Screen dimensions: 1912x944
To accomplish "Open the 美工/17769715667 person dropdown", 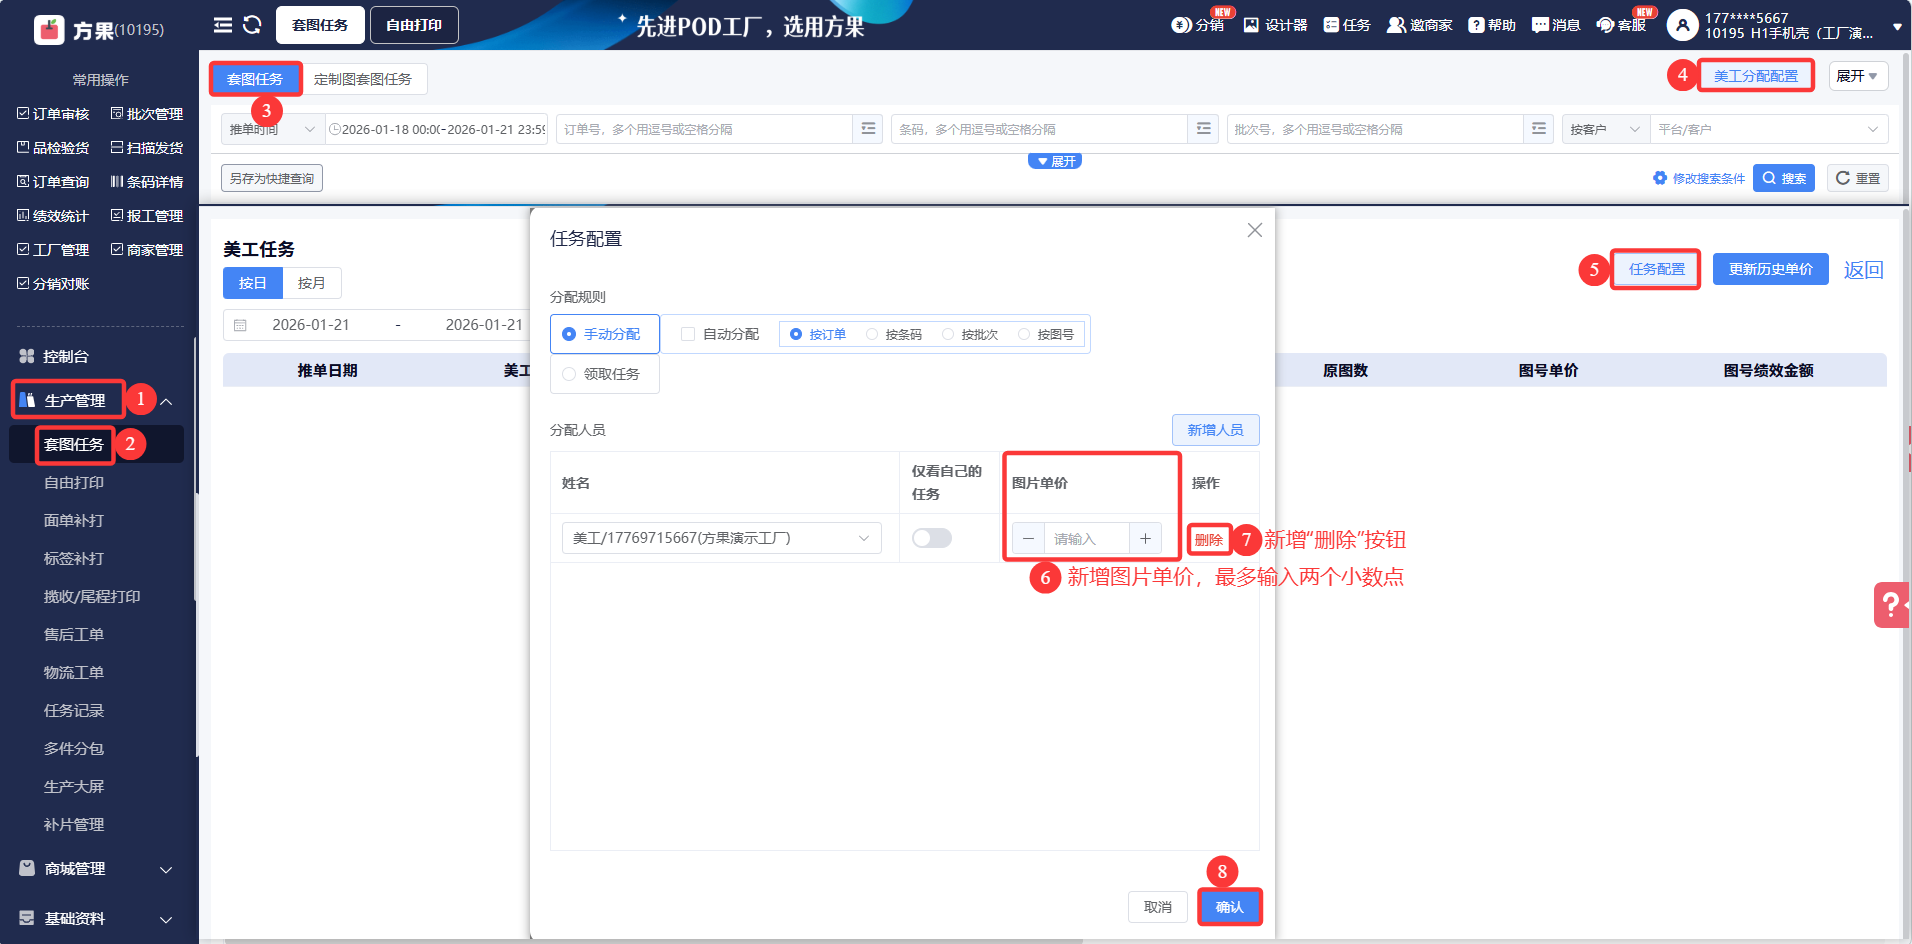I will click(721, 538).
